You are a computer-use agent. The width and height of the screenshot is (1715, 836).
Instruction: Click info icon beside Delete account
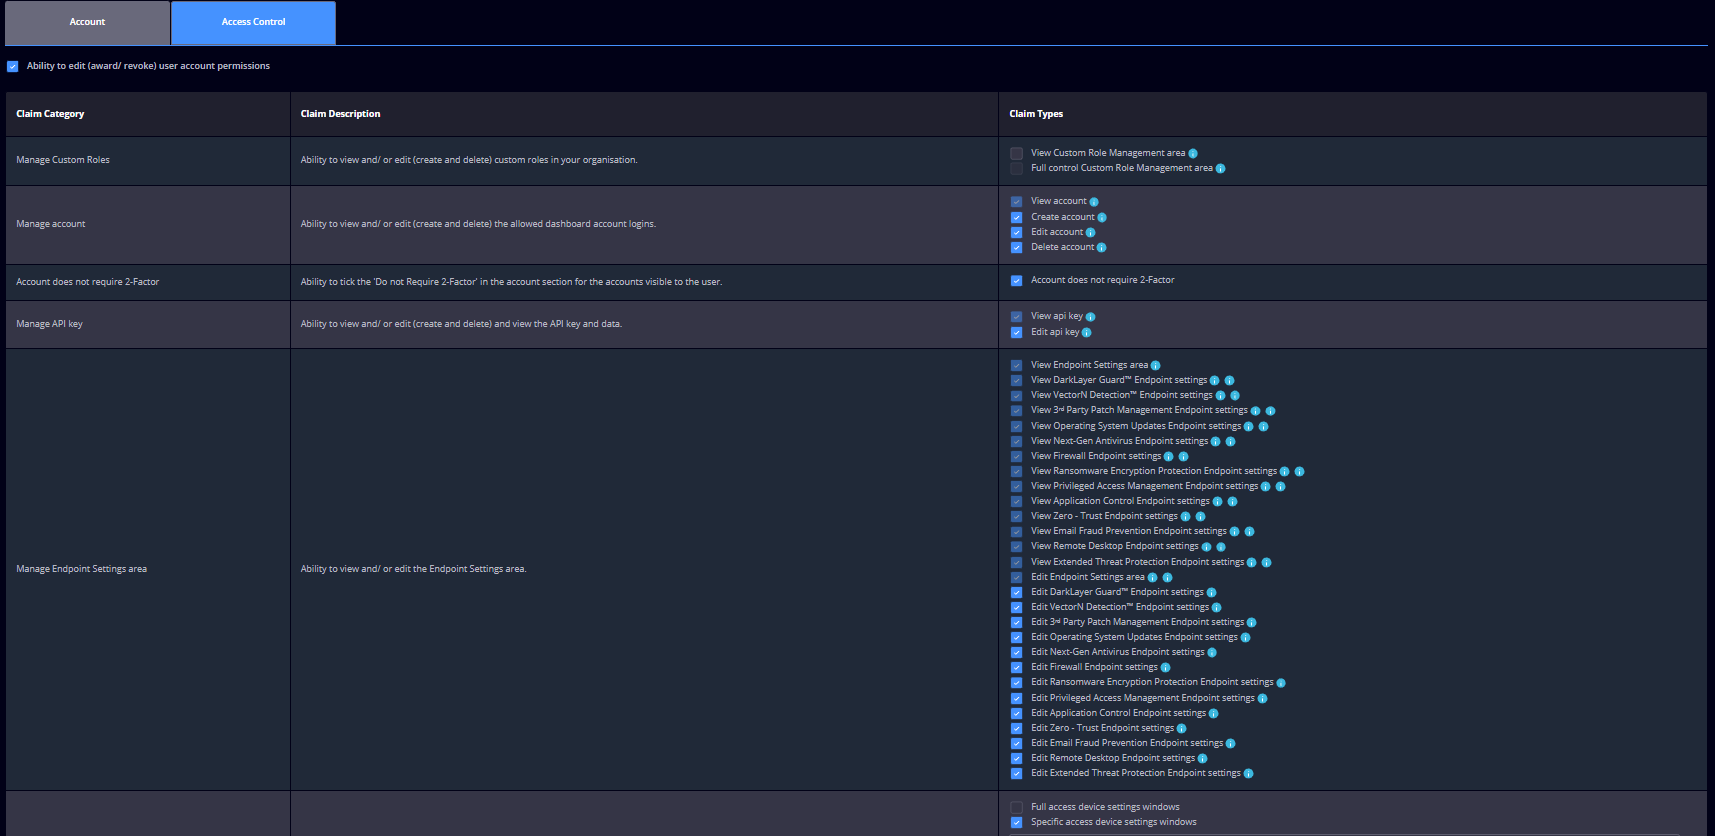(1101, 248)
